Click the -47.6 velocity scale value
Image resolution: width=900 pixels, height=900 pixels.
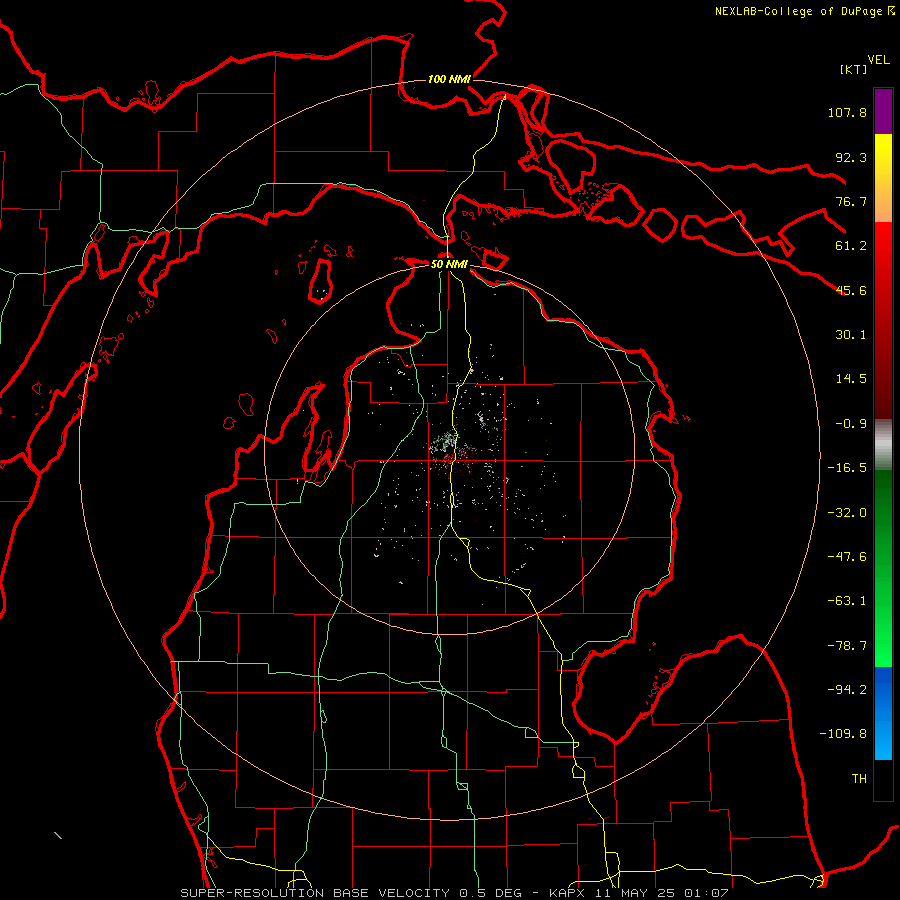click(x=847, y=557)
